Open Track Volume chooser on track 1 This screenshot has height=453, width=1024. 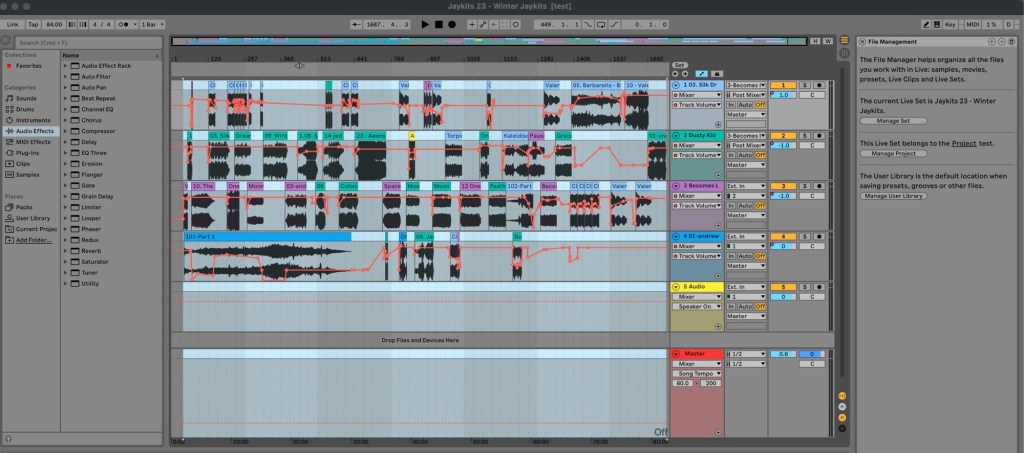[x=700, y=105]
